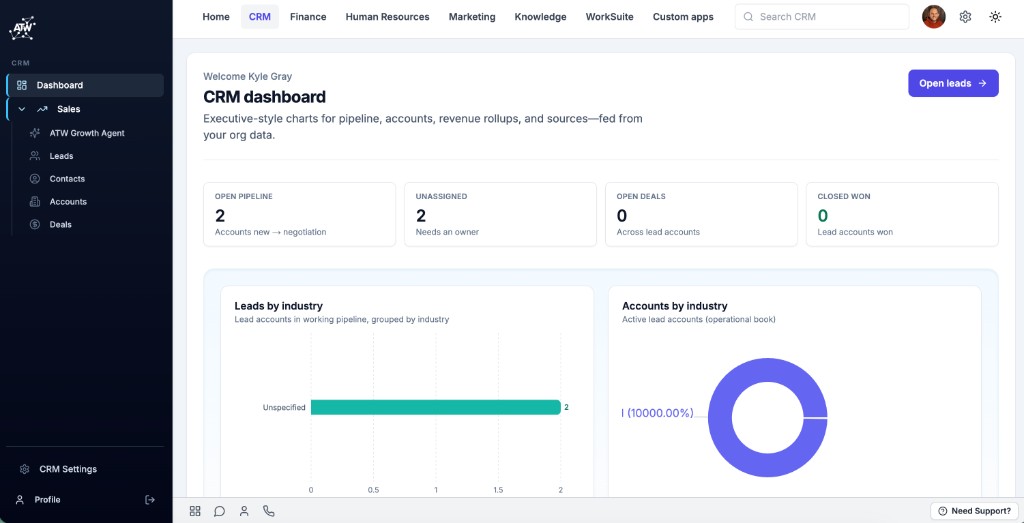Viewport: 1024px width, 523px height.
Task: Click the teal Unspecified bar
Action: pyautogui.click(x=436, y=407)
